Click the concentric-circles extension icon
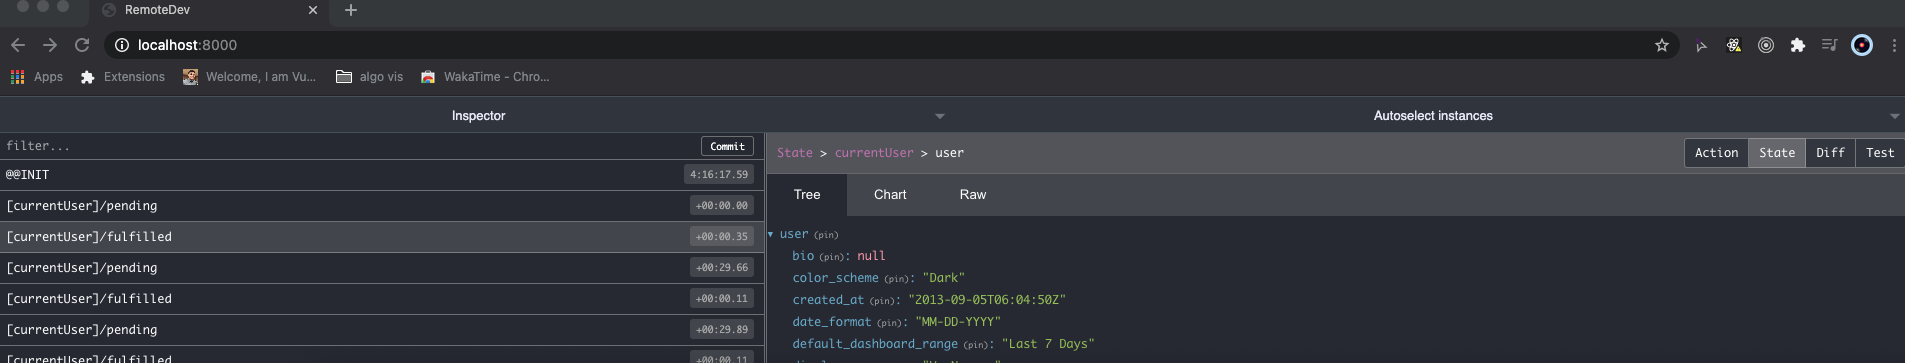 click(1766, 45)
